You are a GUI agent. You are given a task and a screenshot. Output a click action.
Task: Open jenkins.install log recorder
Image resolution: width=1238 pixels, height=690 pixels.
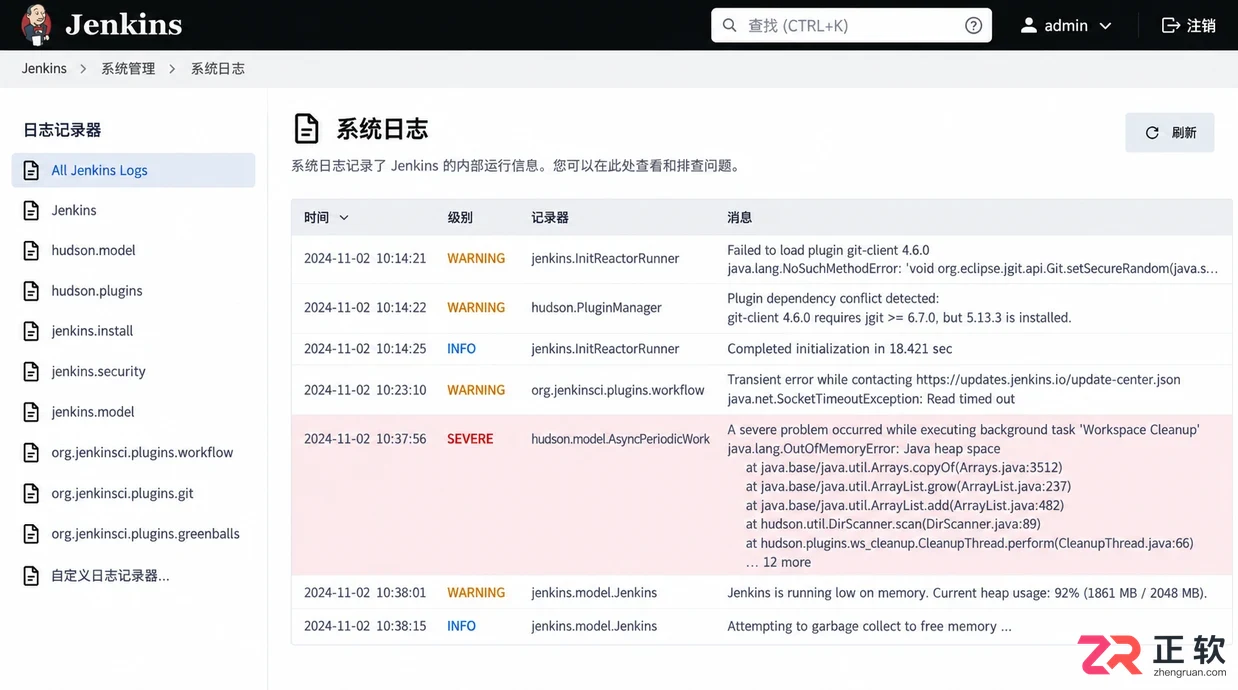[92, 331]
